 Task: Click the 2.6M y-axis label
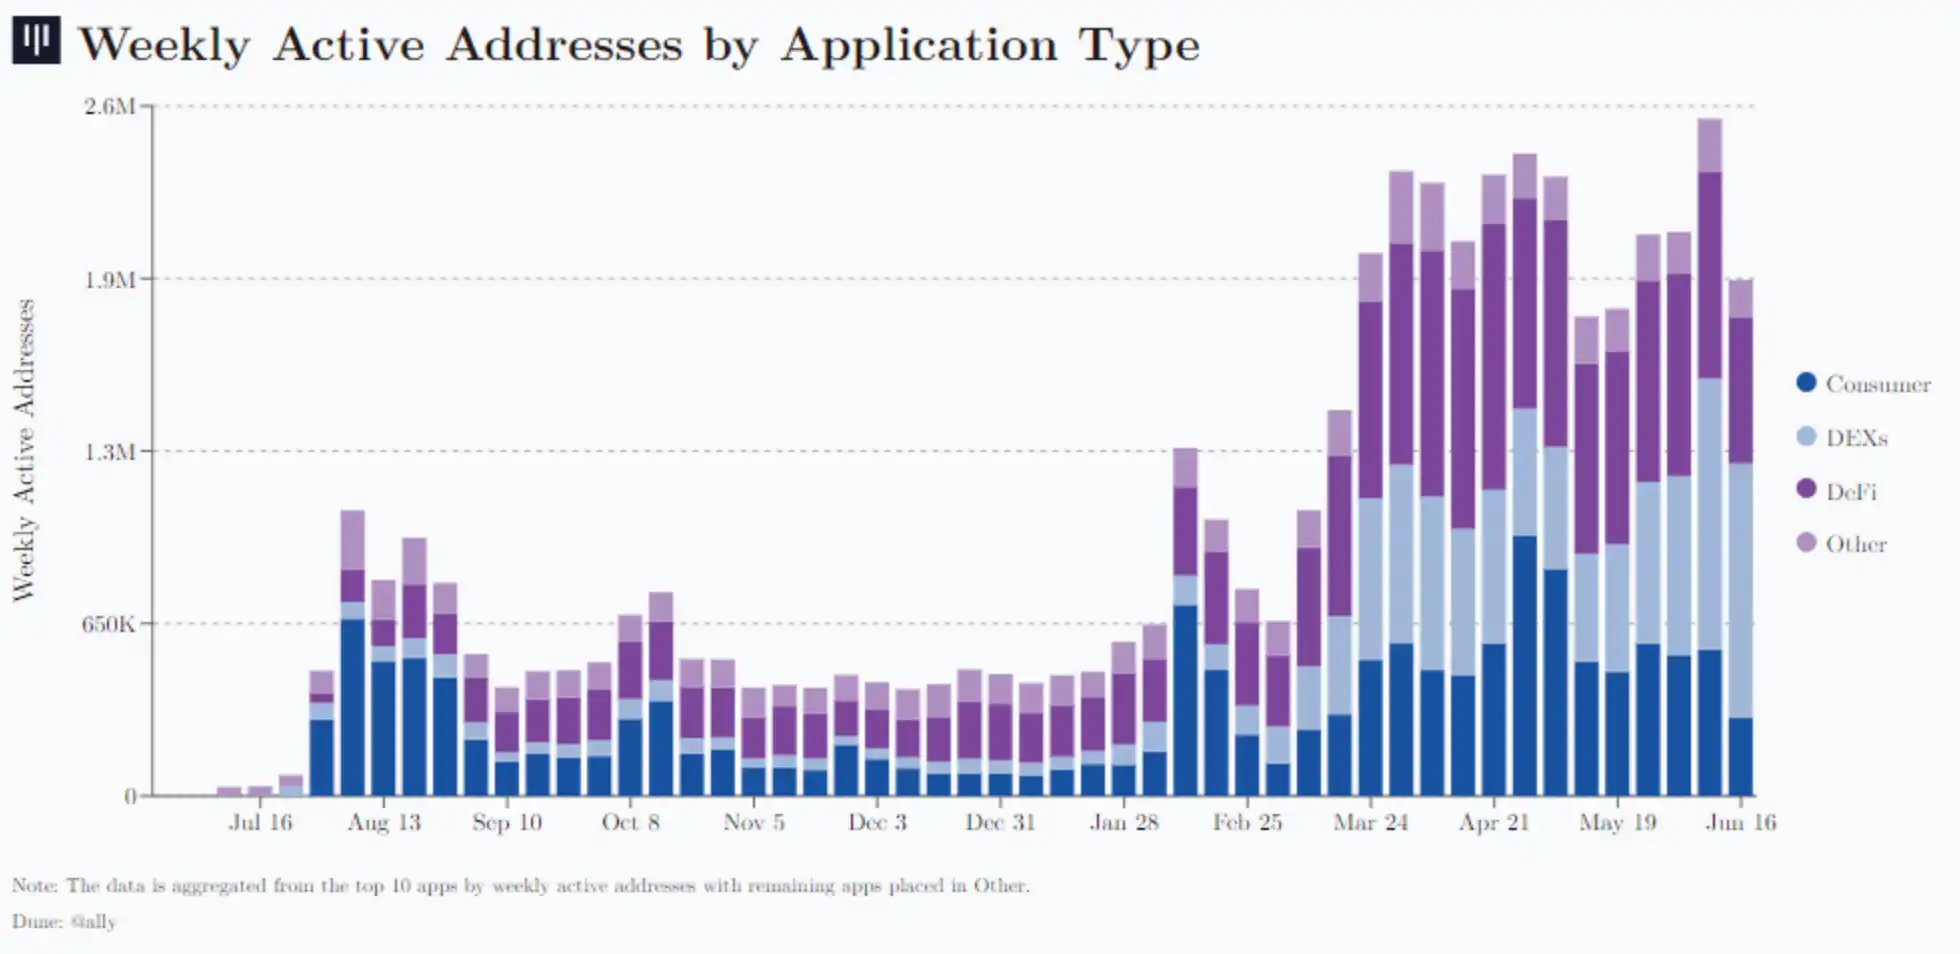click(x=109, y=106)
